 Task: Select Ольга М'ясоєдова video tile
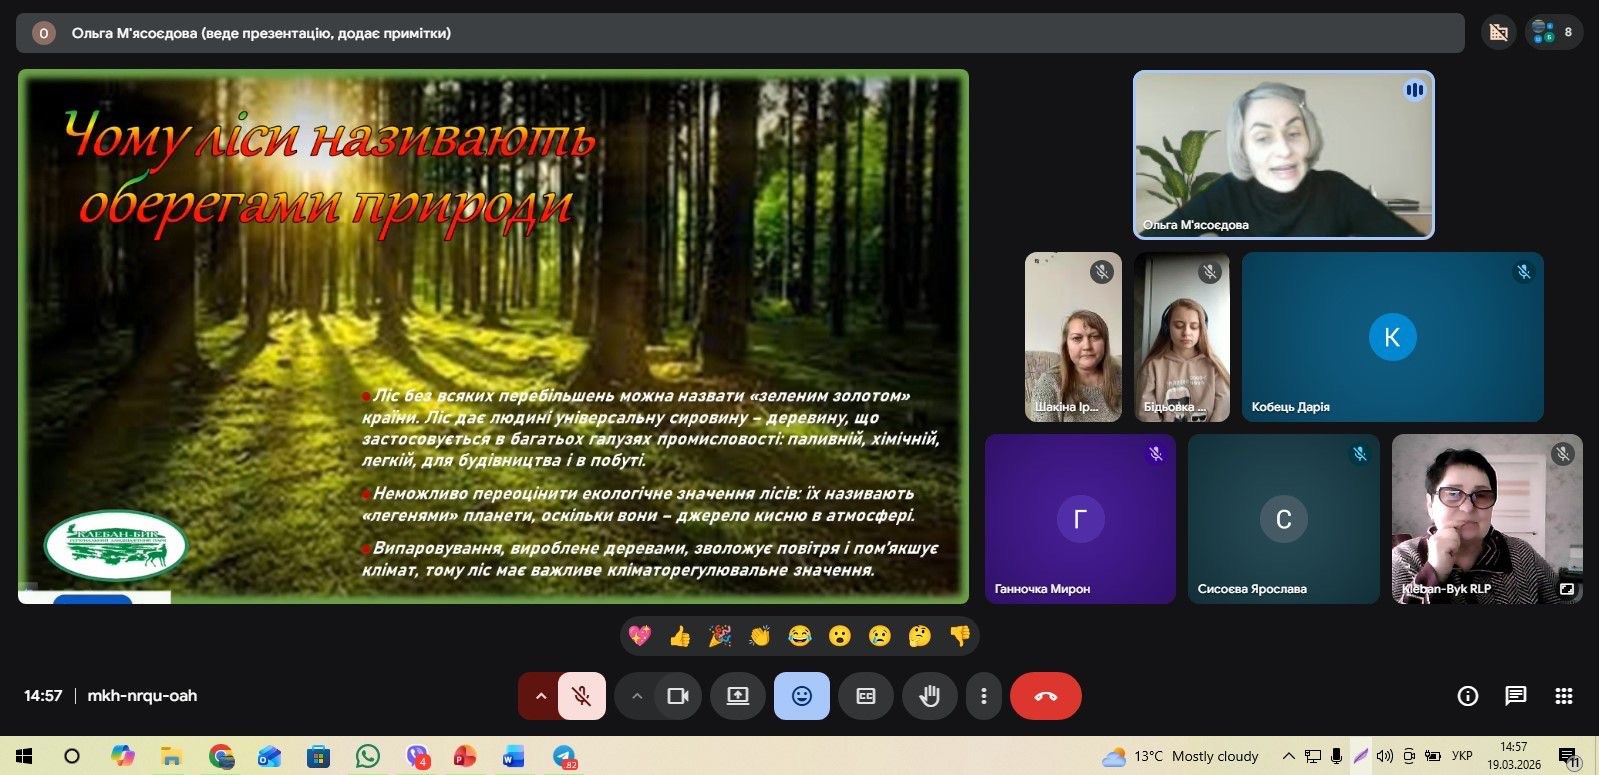(x=1284, y=154)
